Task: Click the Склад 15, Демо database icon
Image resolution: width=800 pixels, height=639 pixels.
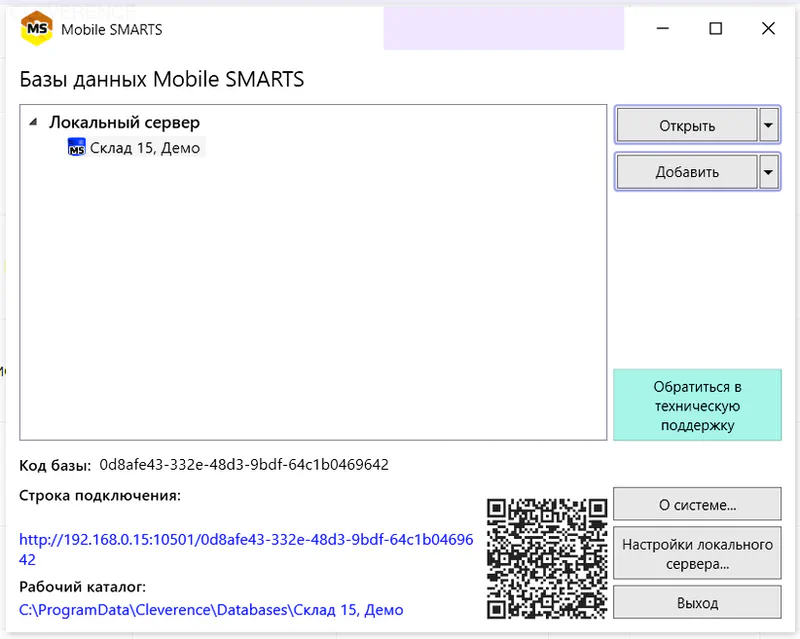Action: point(76,146)
